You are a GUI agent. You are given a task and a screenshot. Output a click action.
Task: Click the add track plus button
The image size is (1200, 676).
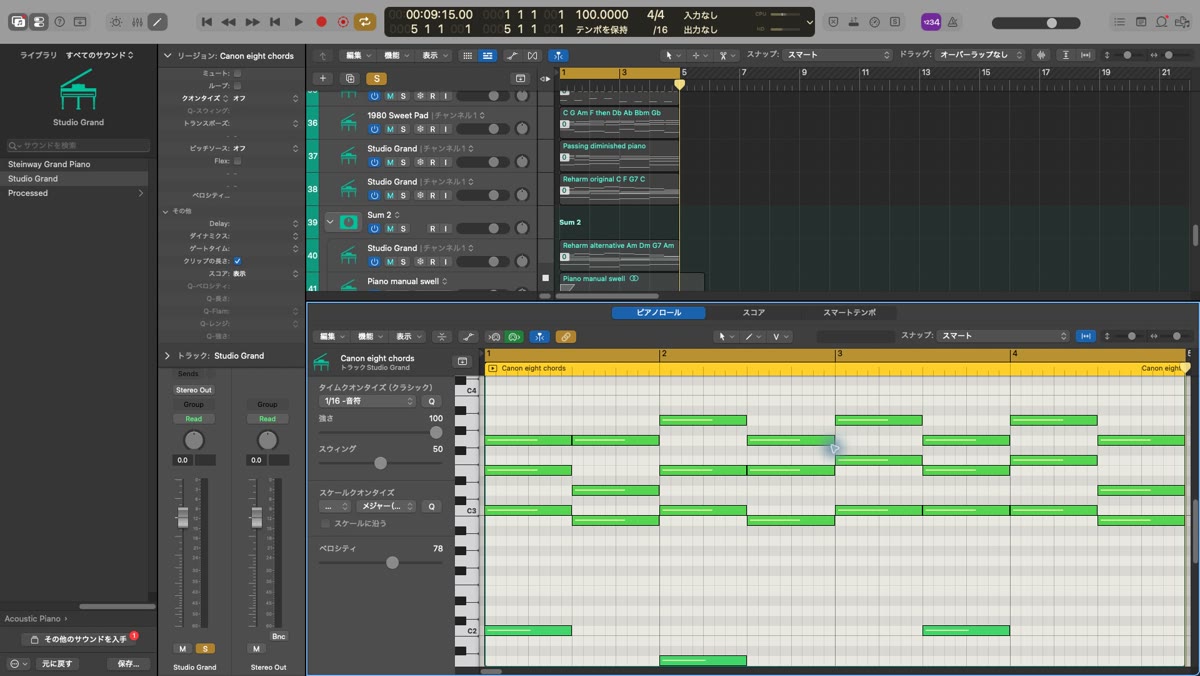pos(322,78)
